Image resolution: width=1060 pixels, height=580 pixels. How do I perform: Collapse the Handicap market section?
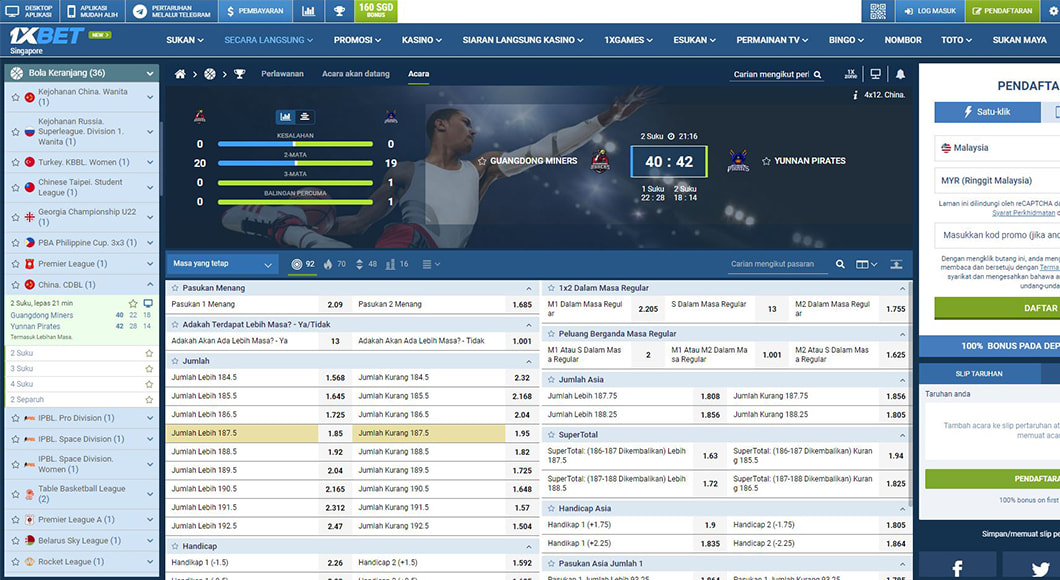pos(529,546)
